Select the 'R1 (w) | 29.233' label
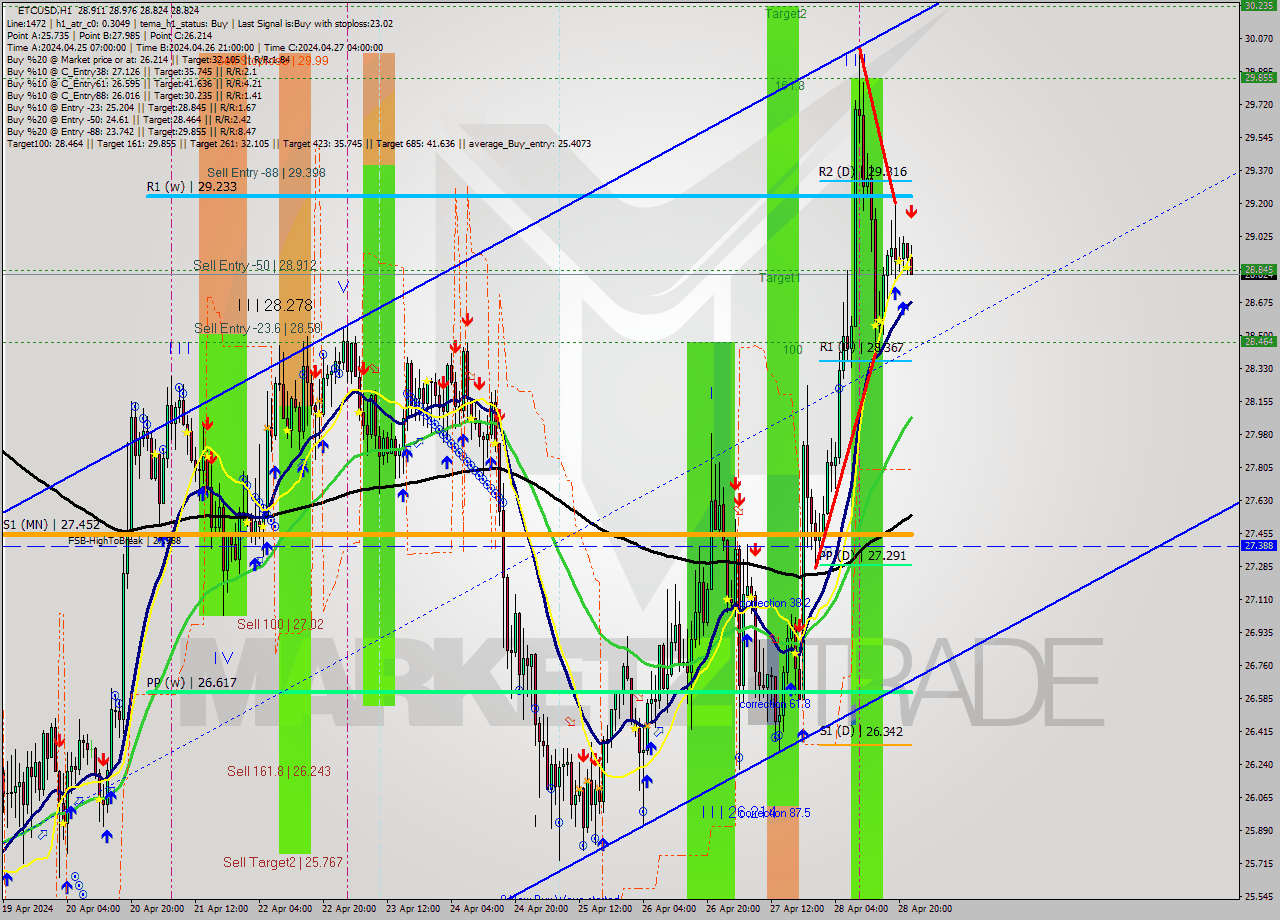Viewport: 1280px width, 920px height. [x=191, y=187]
